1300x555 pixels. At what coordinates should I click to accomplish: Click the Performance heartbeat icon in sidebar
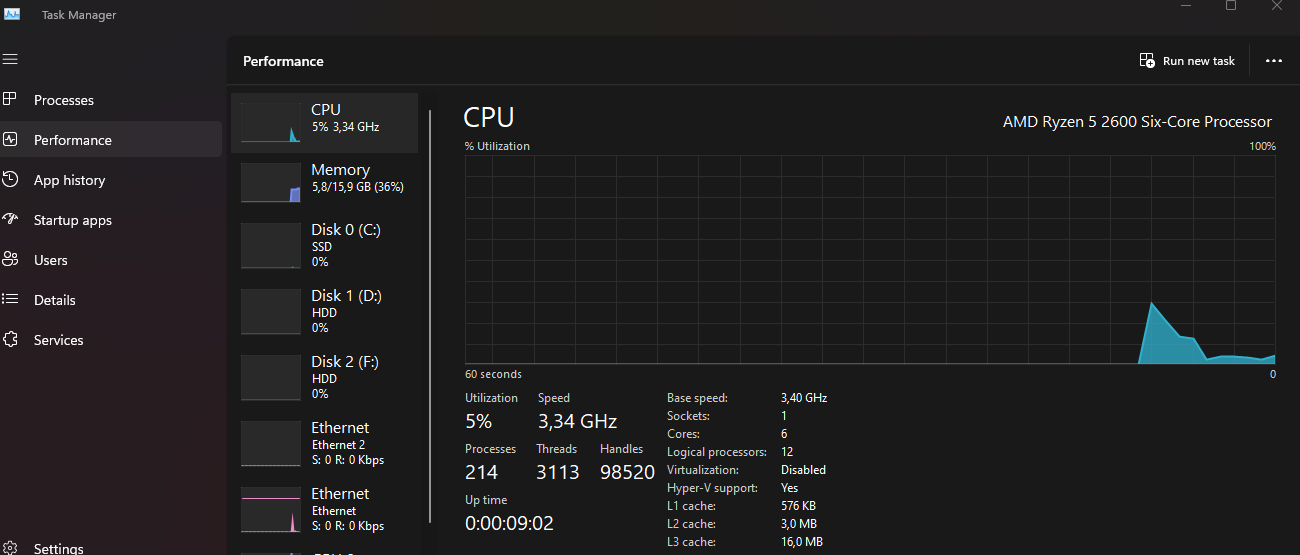click(10, 139)
